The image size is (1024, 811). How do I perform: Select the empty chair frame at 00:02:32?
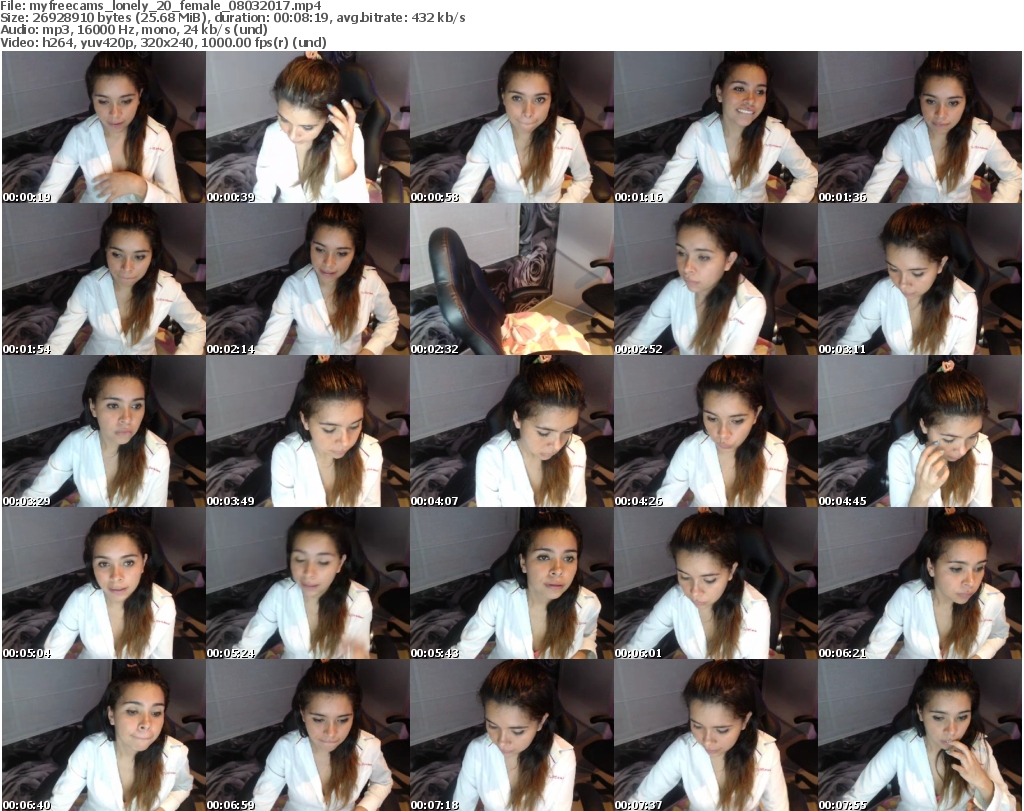point(512,279)
